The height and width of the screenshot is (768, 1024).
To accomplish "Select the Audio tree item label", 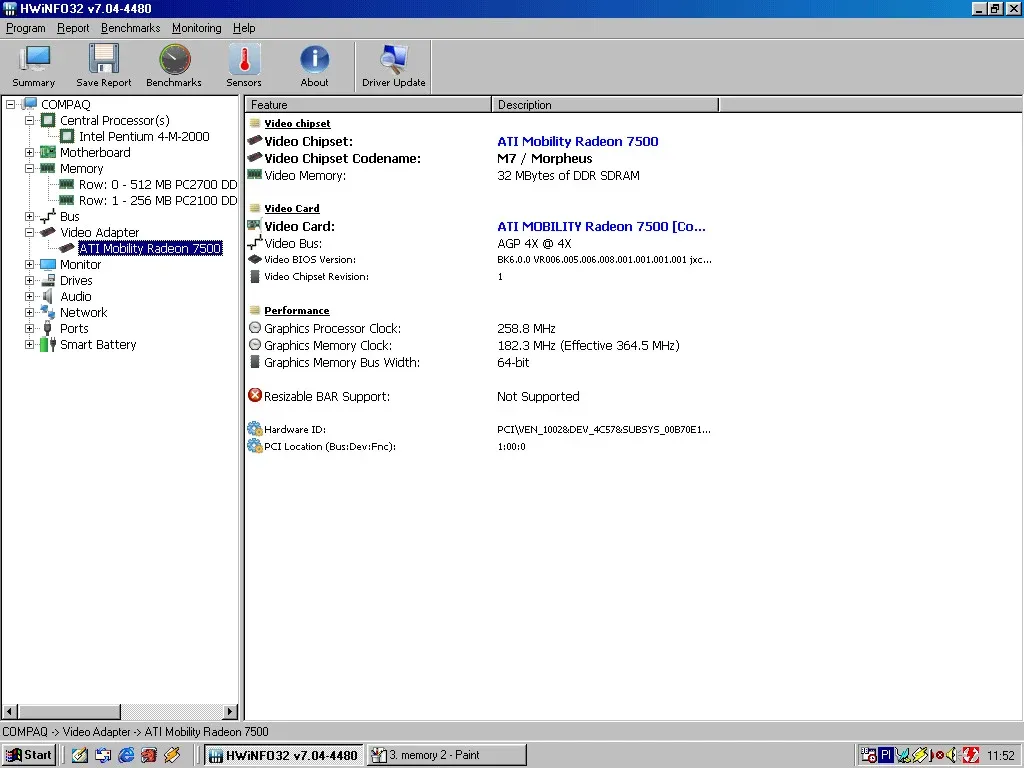I will coord(76,296).
